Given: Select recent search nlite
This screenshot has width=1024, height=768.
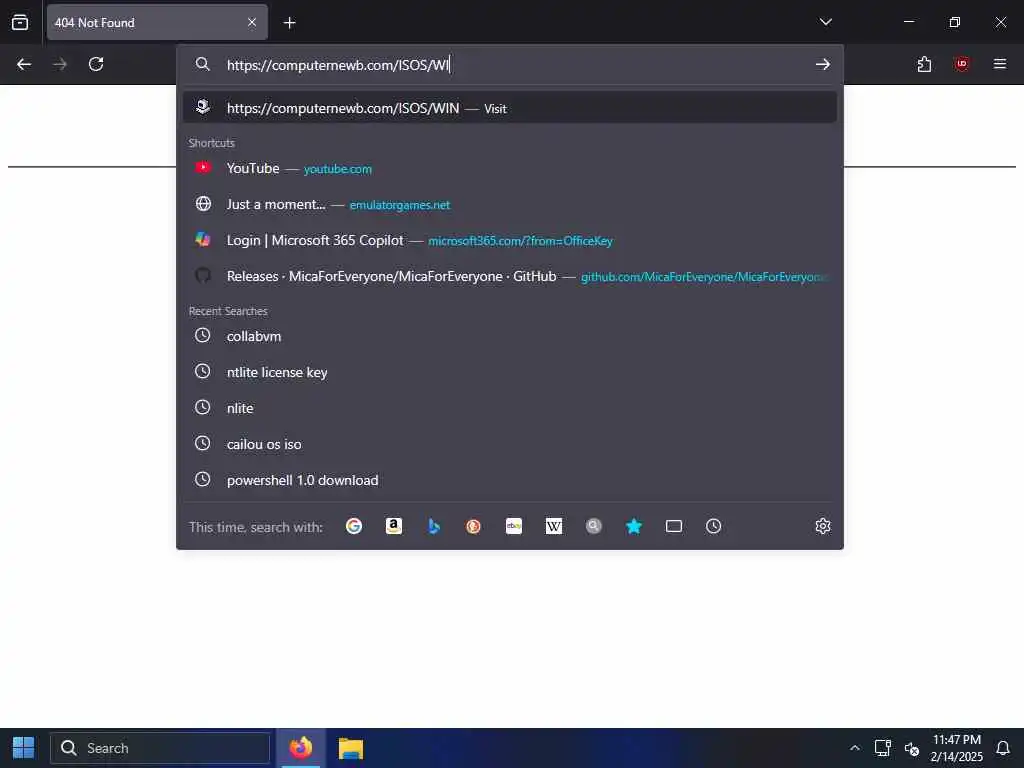Looking at the screenshot, I should pos(509,408).
